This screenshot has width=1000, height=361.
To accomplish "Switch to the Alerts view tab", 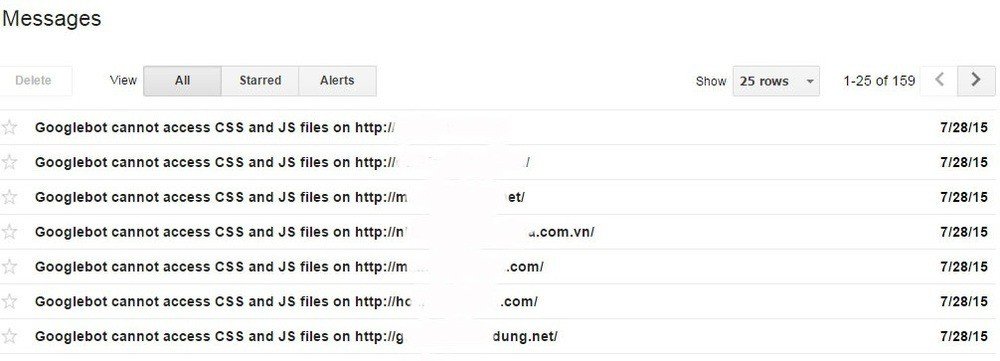I will coord(337,81).
